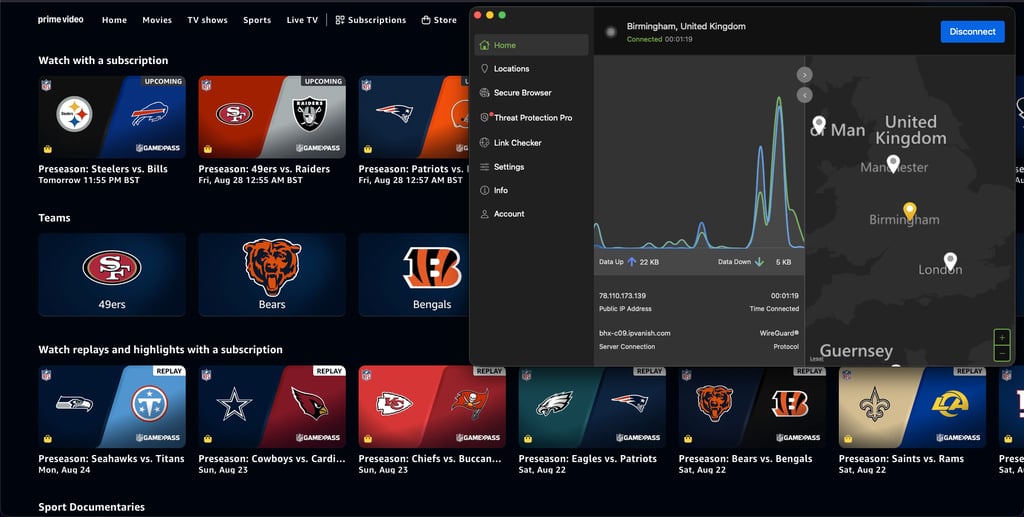Image resolution: width=1024 pixels, height=517 pixels.
Task: Open Preseason Steelers vs. Bills thumbnail
Action: (112, 117)
